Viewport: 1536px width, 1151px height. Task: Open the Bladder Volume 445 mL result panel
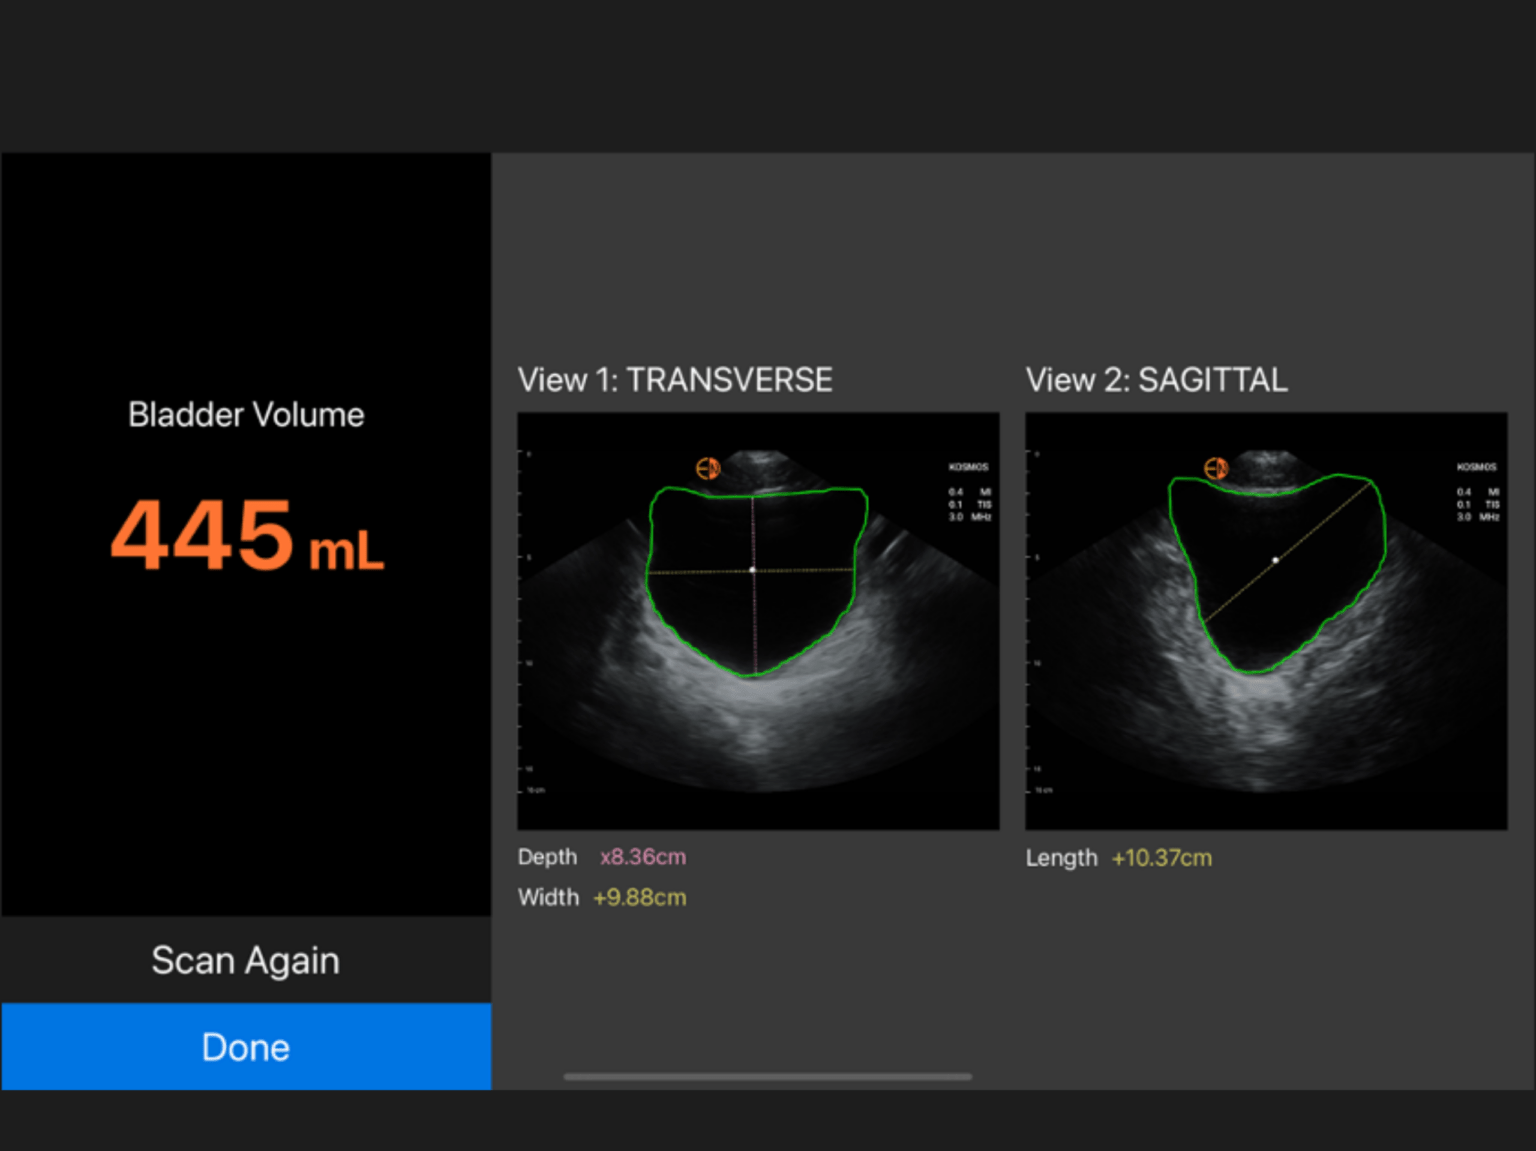coord(245,480)
